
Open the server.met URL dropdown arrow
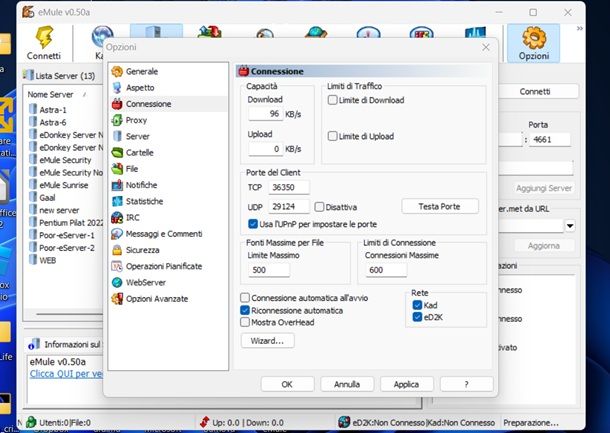(570, 226)
